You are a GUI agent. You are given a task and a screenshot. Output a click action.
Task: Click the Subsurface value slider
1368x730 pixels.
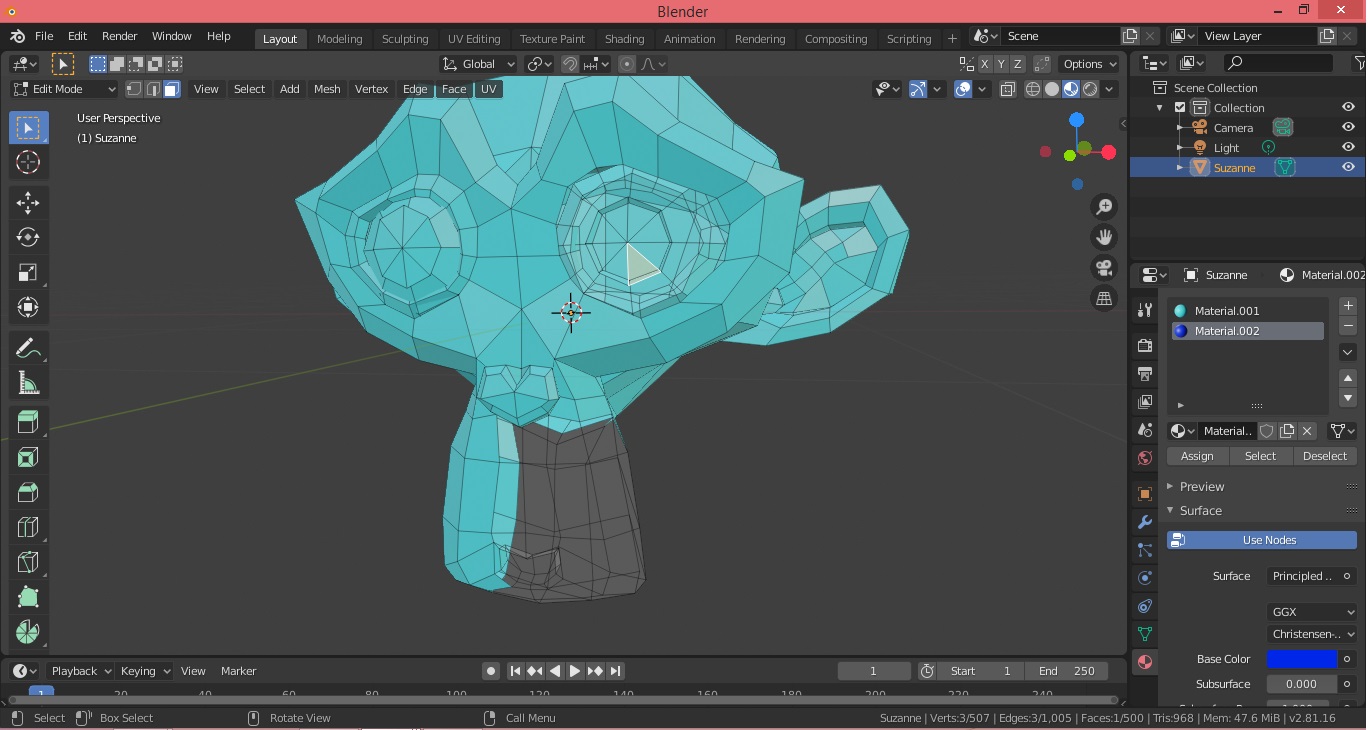point(1302,684)
